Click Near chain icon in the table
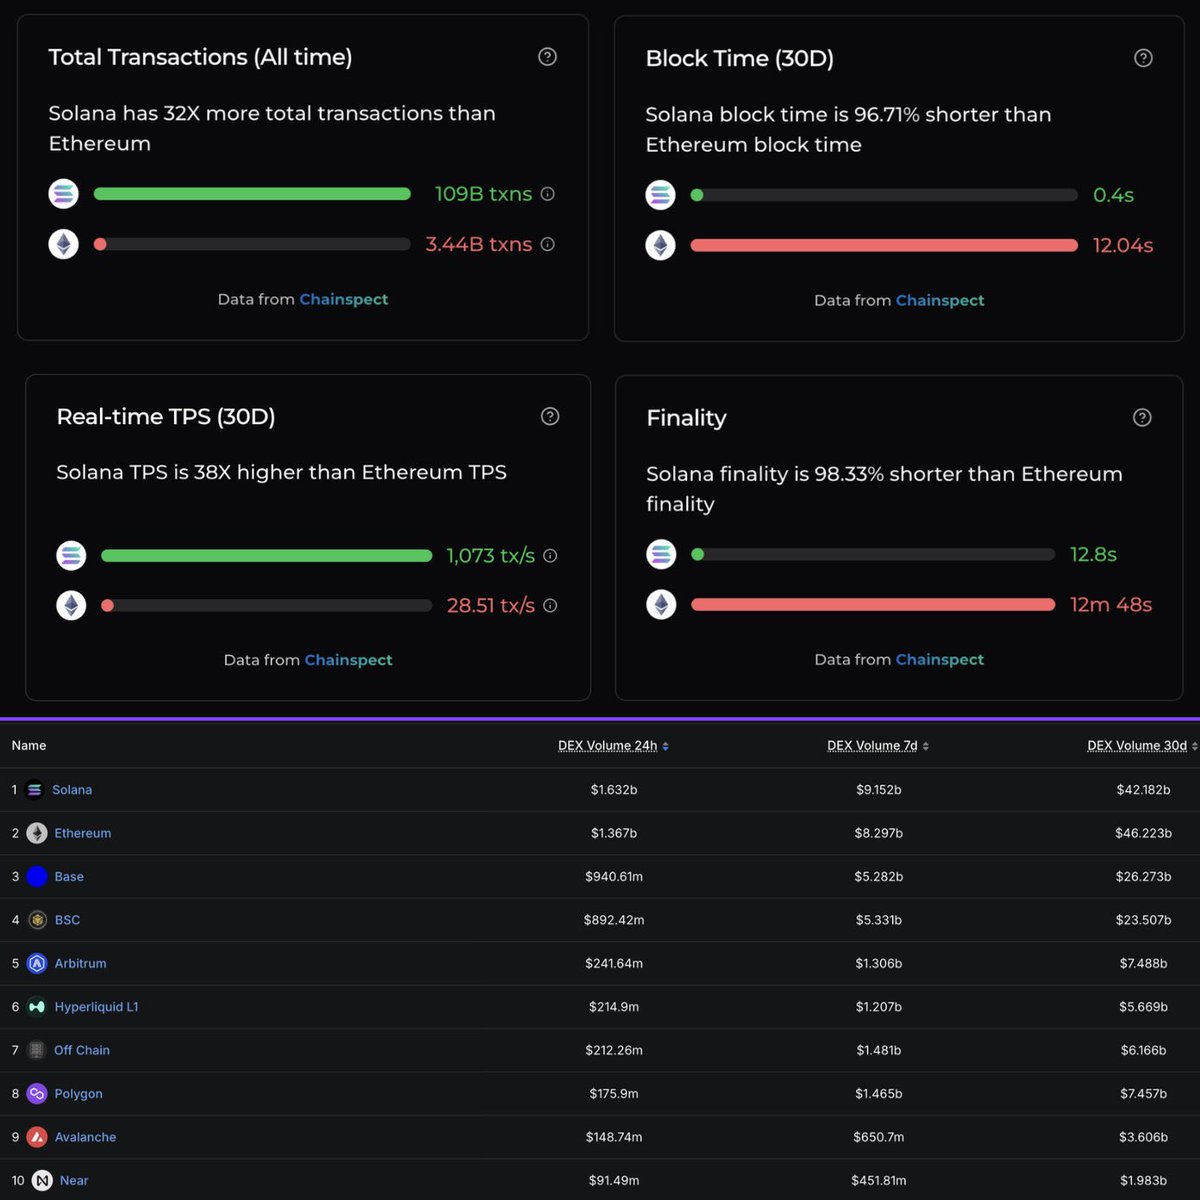The image size is (1200, 1200). click(42, 1181)
